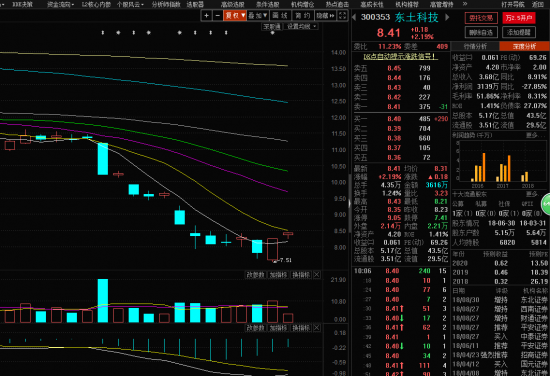Click the 隐藏 hide panel arrow button

pos(326,15)
